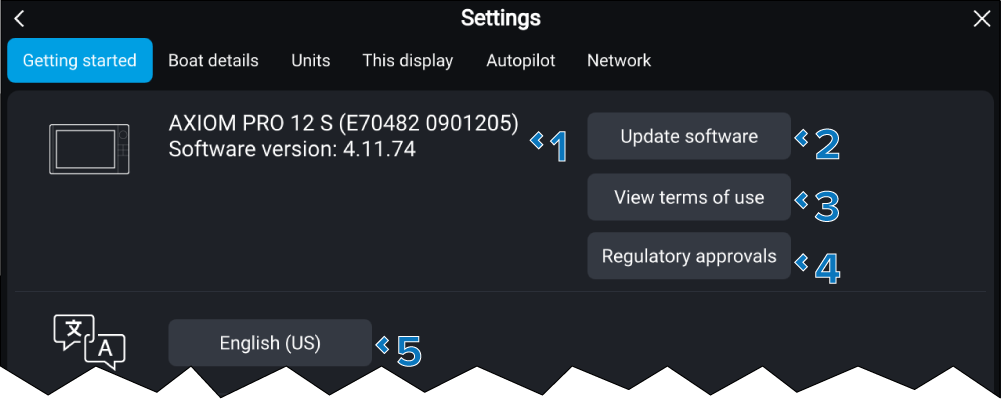Click the language translation icon

(89, 342)
